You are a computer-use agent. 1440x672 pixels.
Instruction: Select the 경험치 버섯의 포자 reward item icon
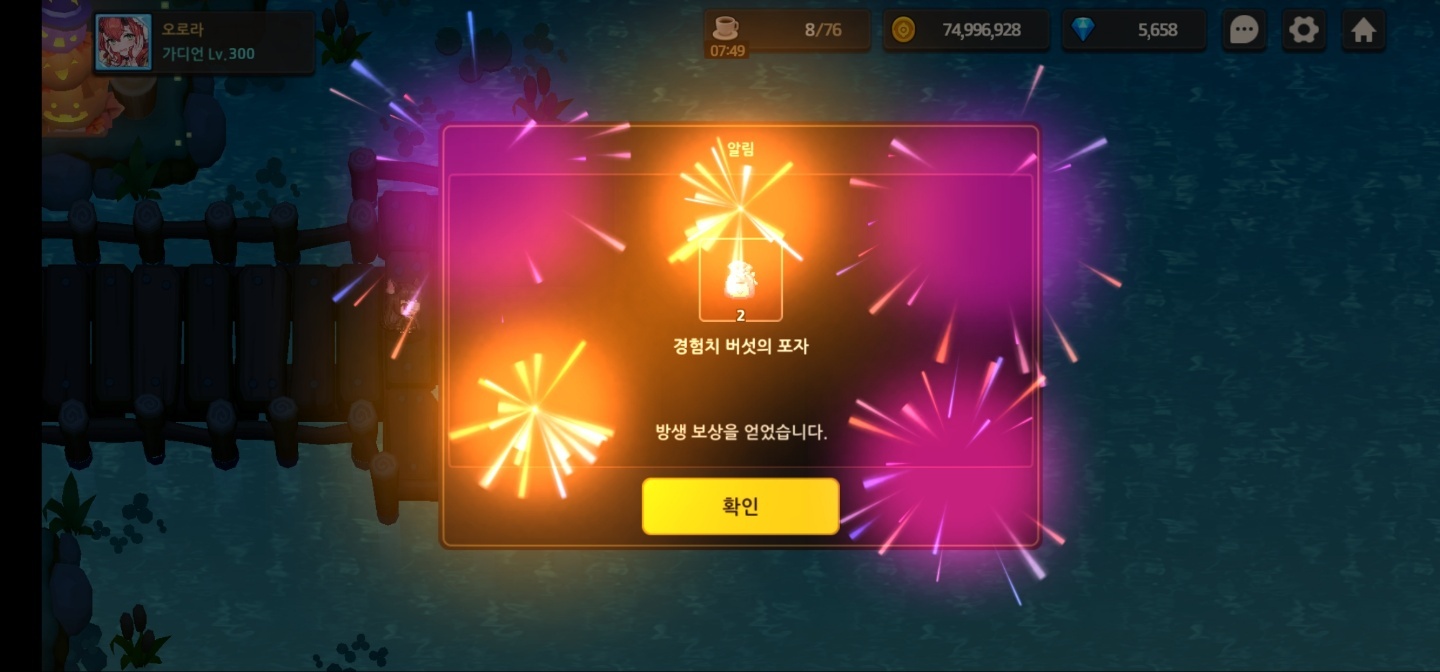click(x=740, y=280)
